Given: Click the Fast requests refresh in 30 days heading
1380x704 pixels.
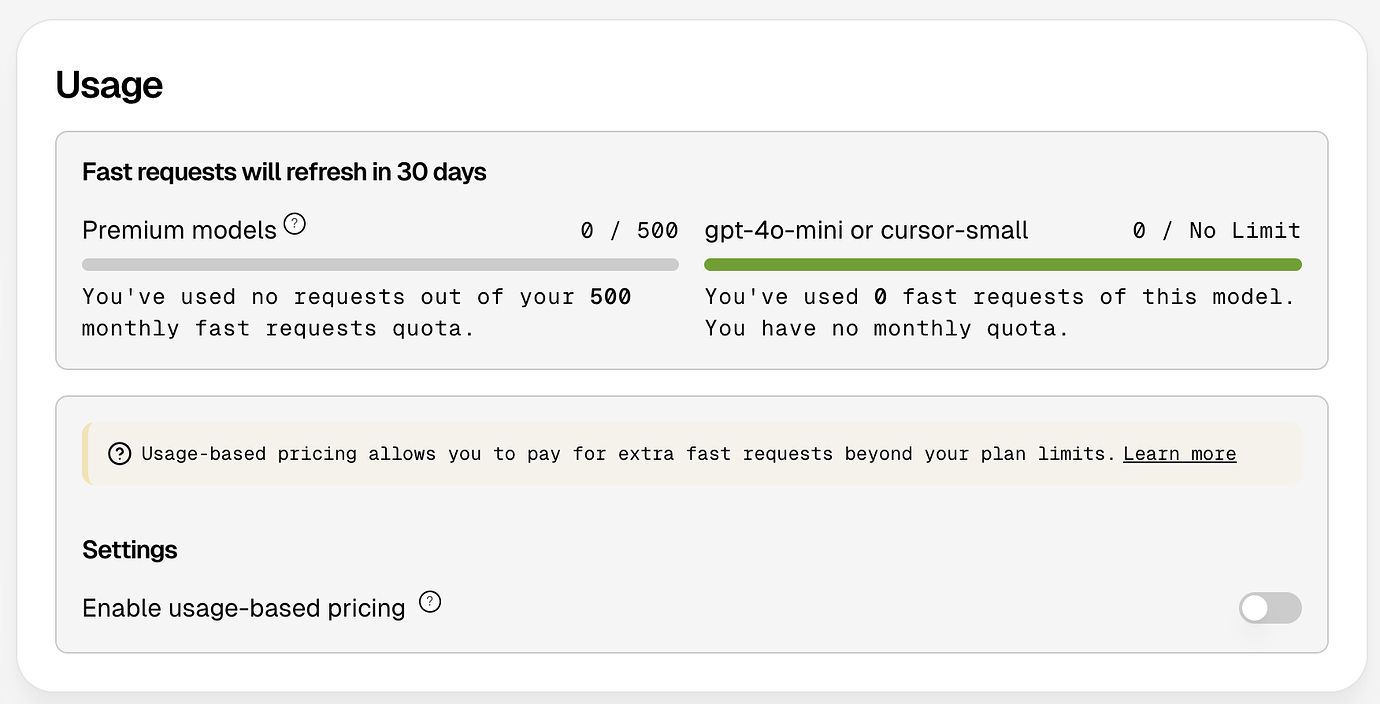Looking at the screenshot, I should click(x=284, y=172).
